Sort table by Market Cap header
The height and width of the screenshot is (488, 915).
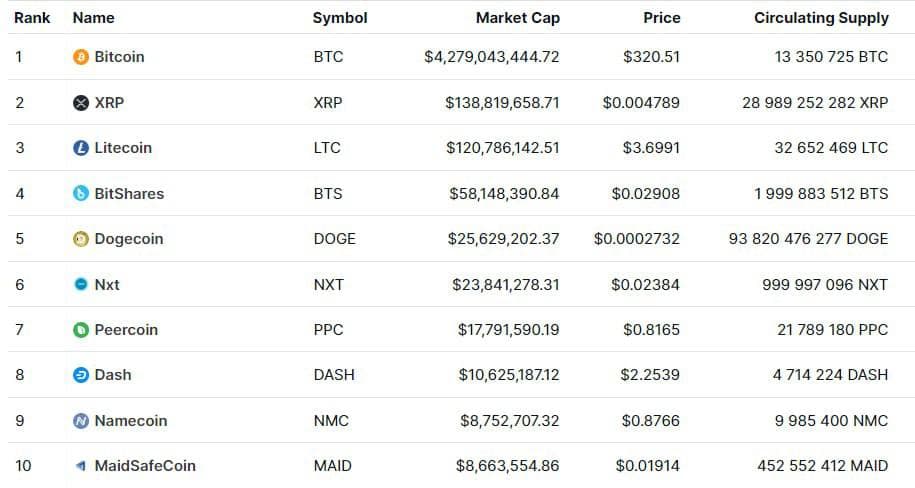tap(517, 18)
